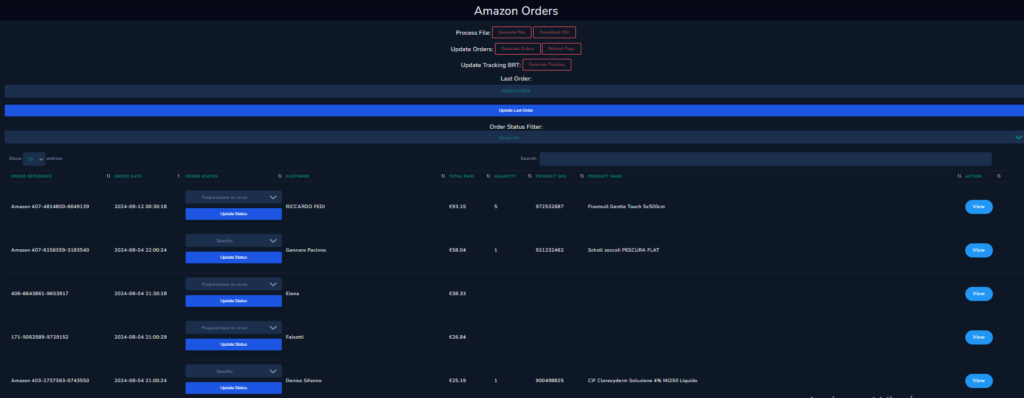Click Update Status in Elena's row
Screen dimensions: 1024x398
[234, 301]
